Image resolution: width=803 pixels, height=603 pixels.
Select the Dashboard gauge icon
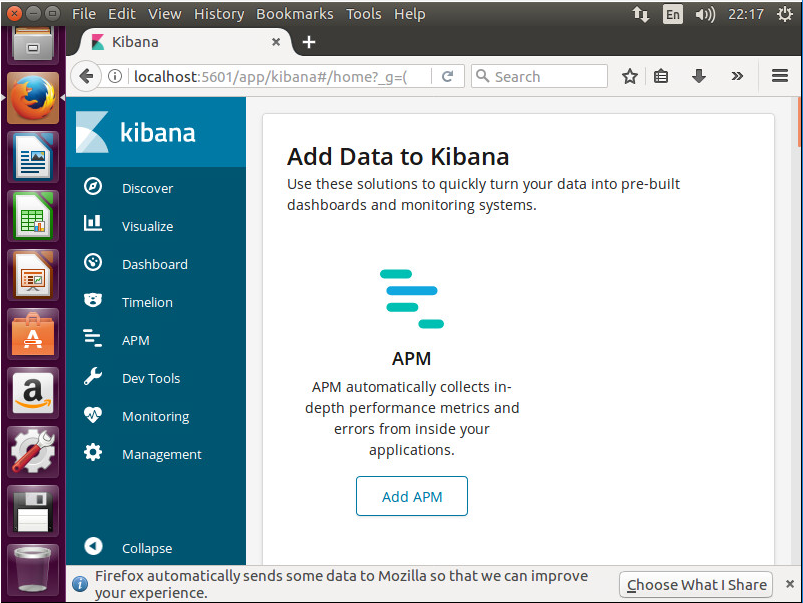click(x=93, y=262)
